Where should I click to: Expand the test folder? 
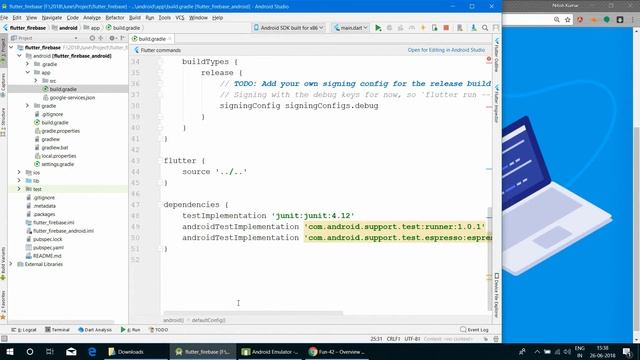[19, 189]
